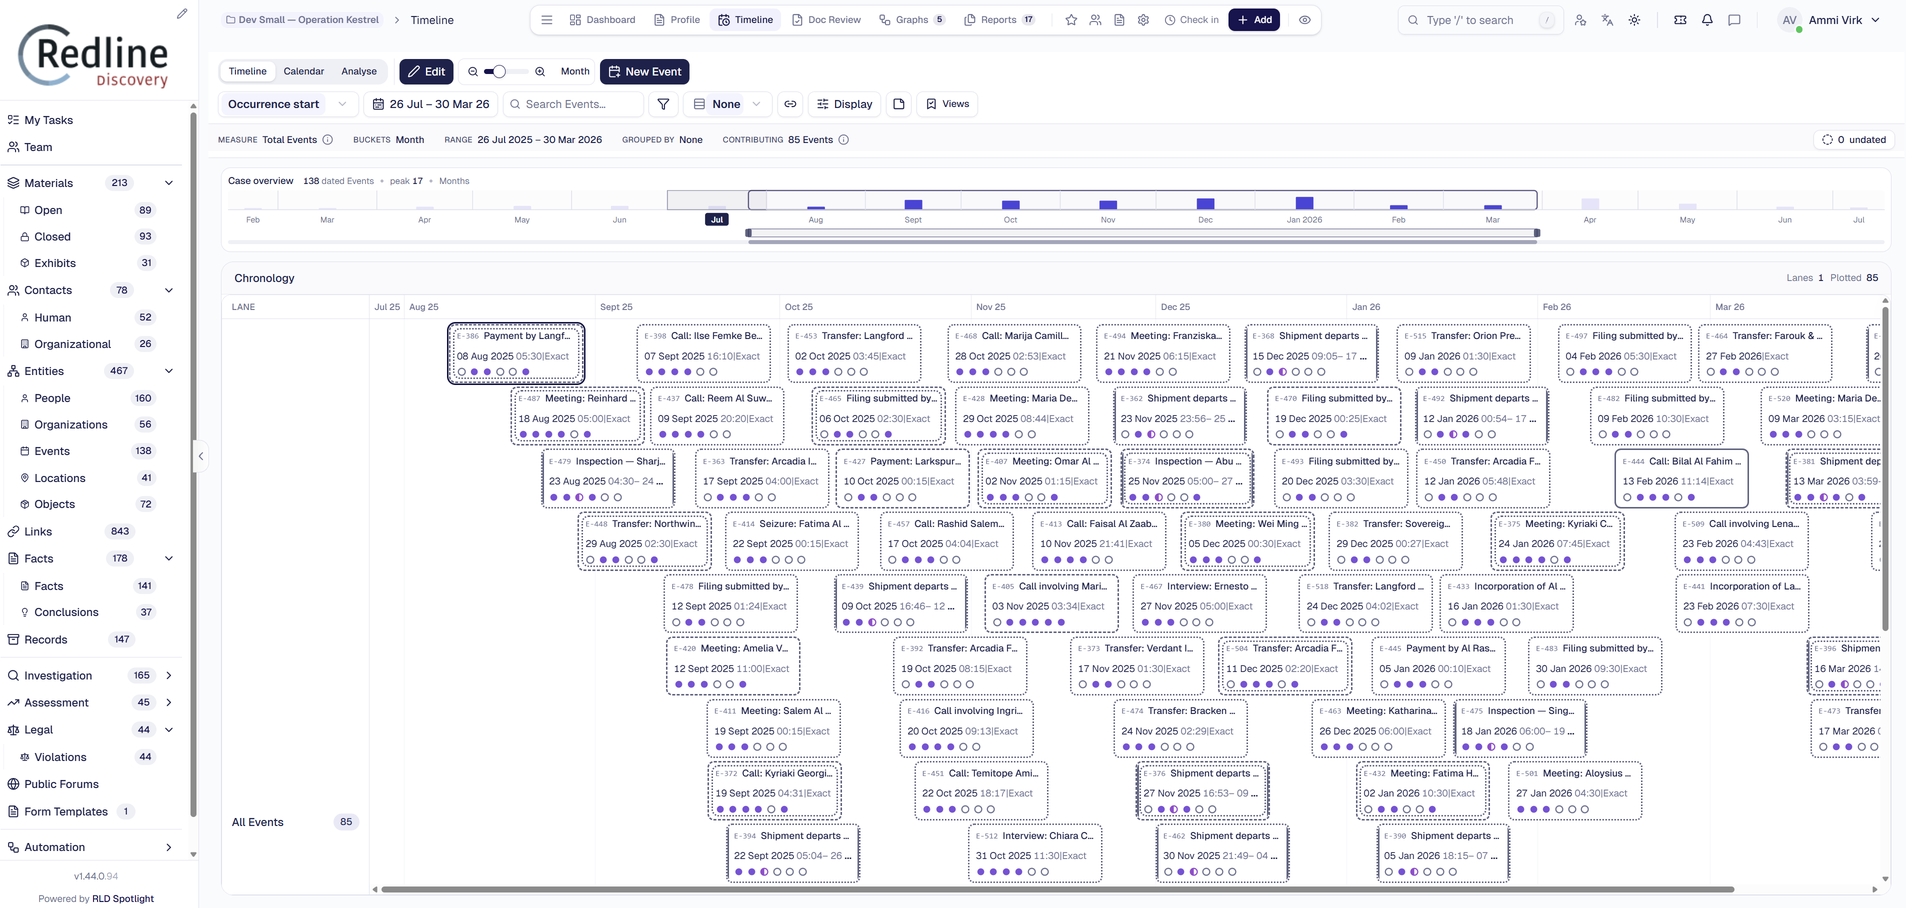Click the link chain icon in toolbar

pos(790,104)
